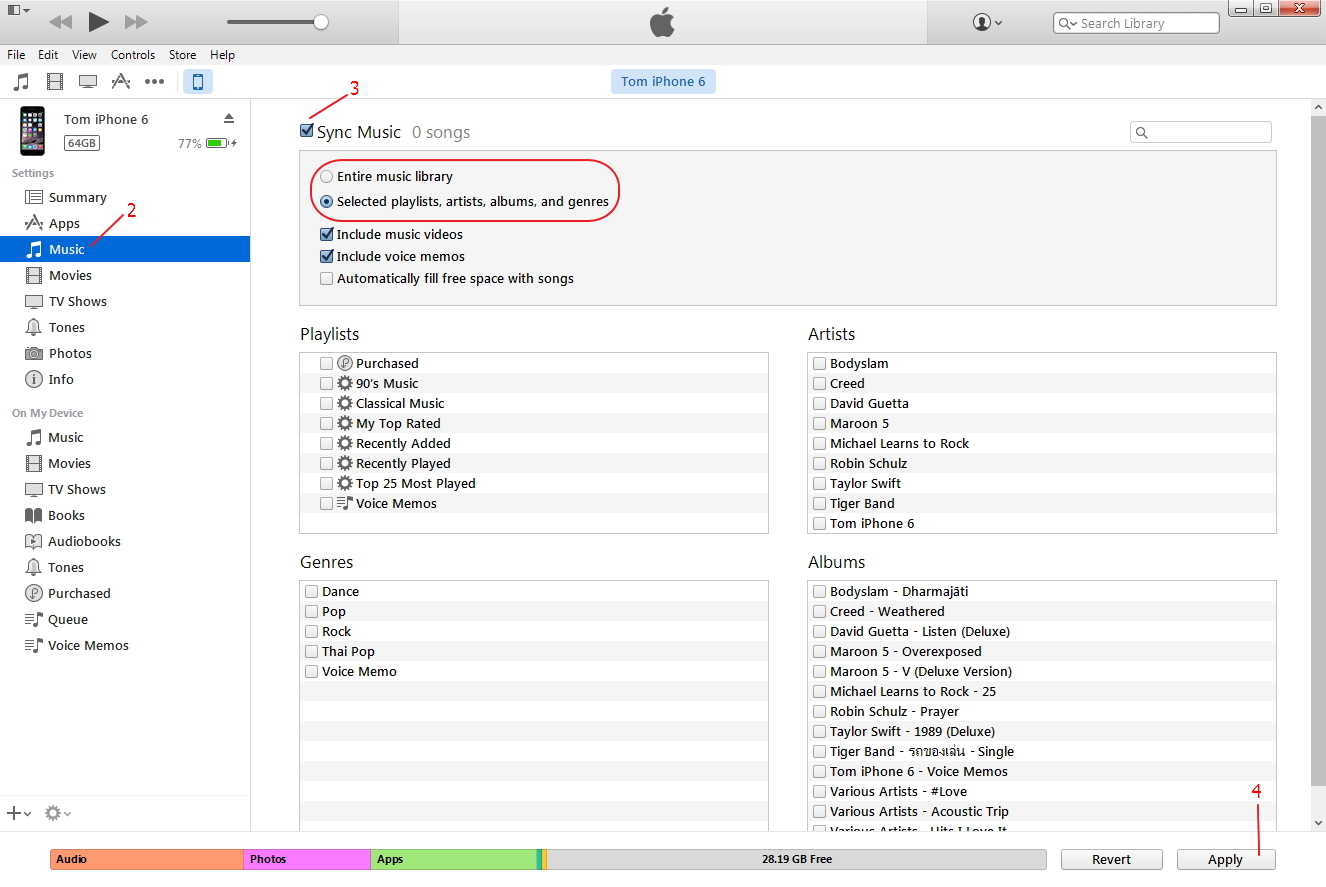Screen dimensions: 1326x887
Task: Click the Revert button
Action: (1112, 859)
